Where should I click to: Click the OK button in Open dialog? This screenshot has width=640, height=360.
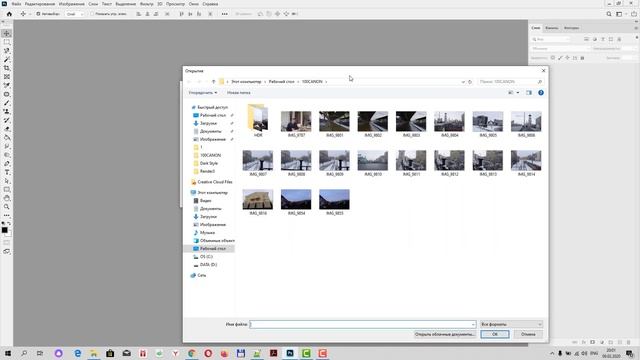495,334
